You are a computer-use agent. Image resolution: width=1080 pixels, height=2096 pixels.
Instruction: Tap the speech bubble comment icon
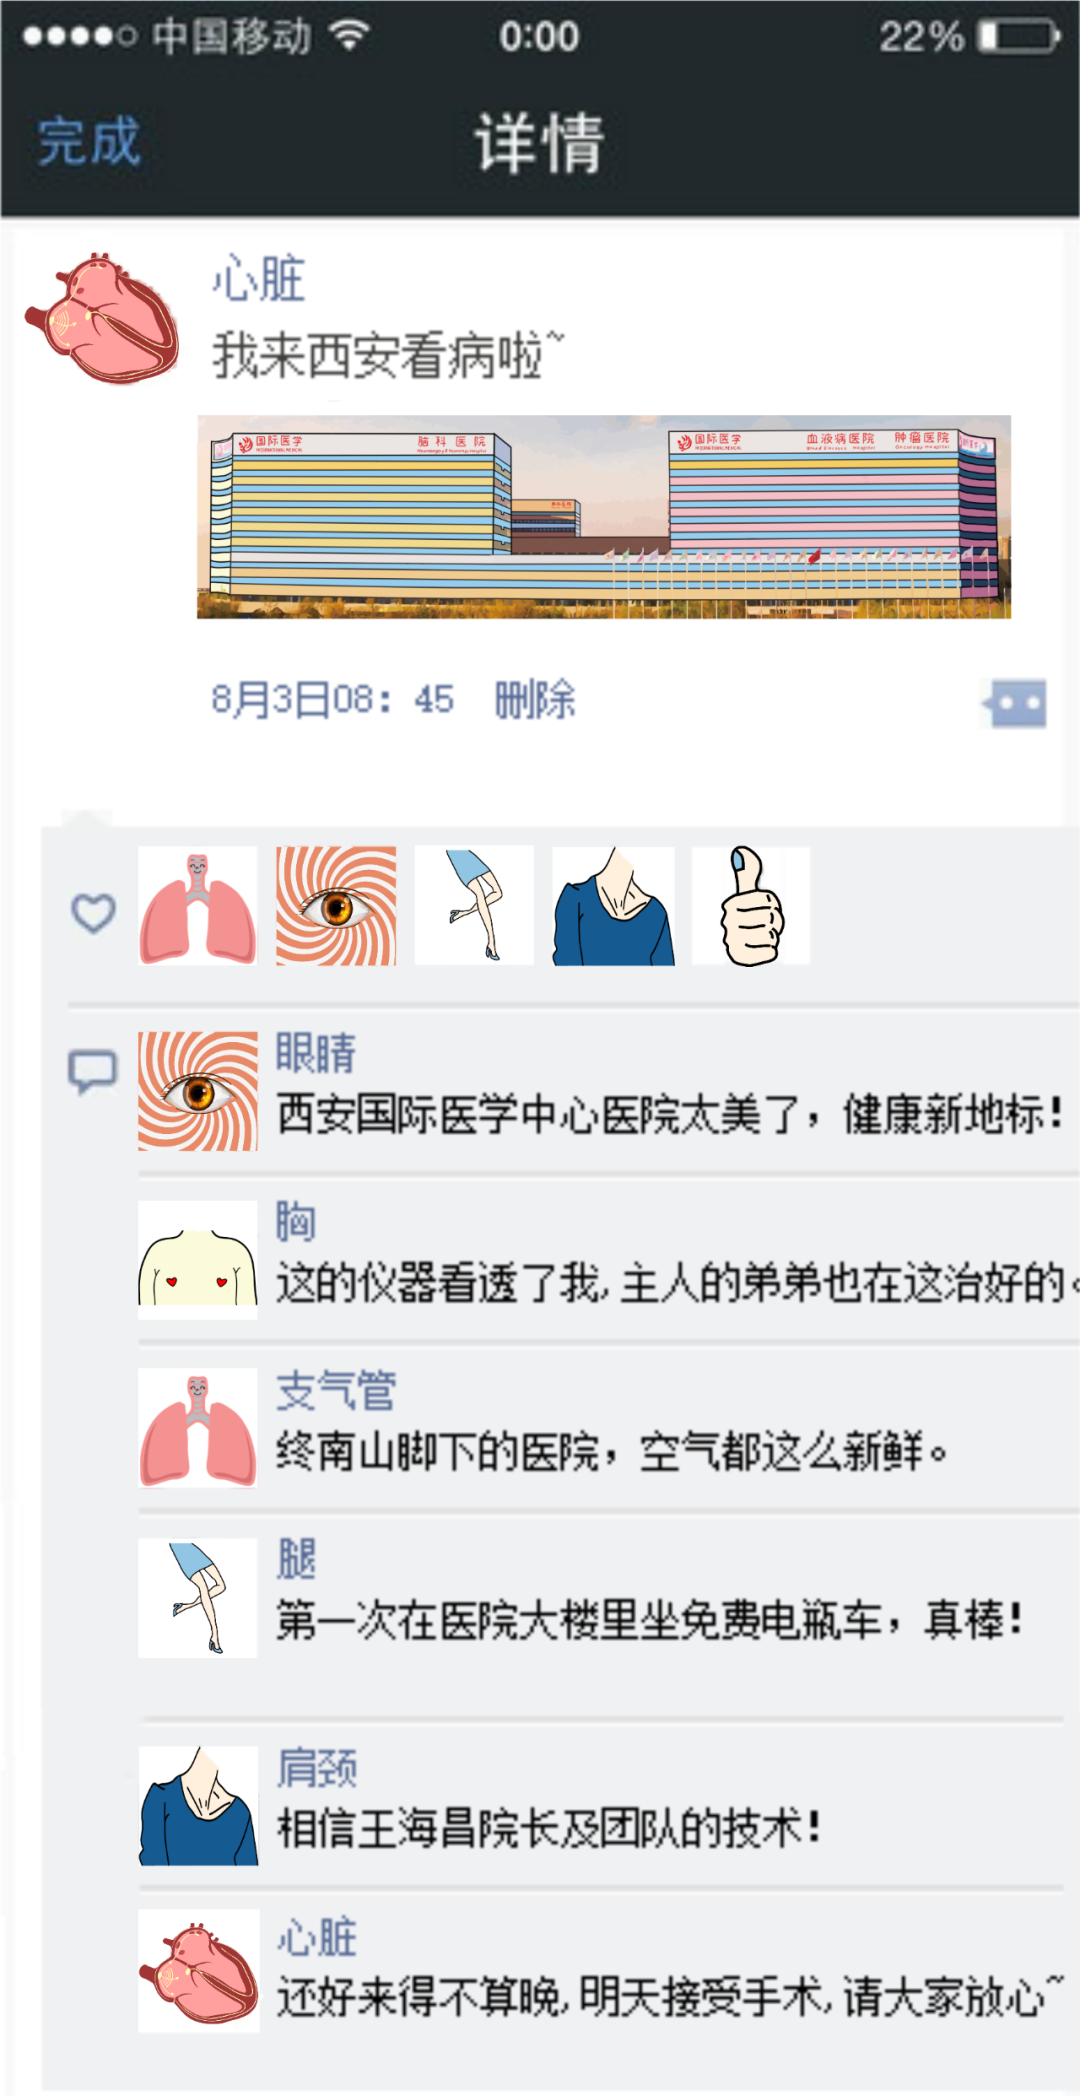coord(93,1072)
